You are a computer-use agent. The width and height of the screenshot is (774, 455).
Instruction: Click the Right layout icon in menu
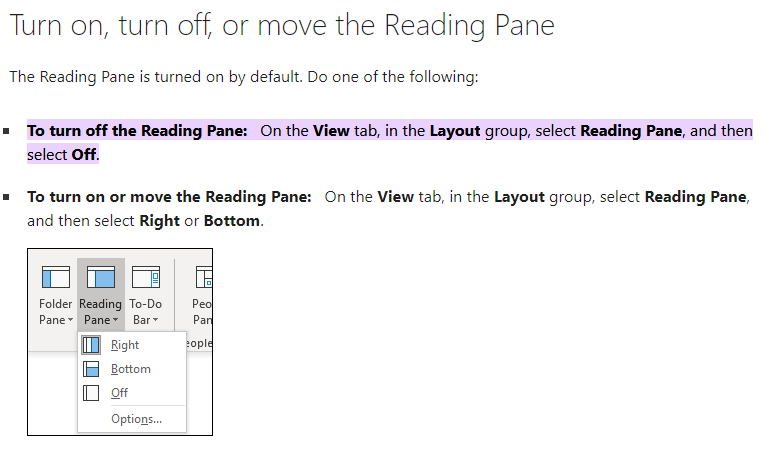point(91,345)
